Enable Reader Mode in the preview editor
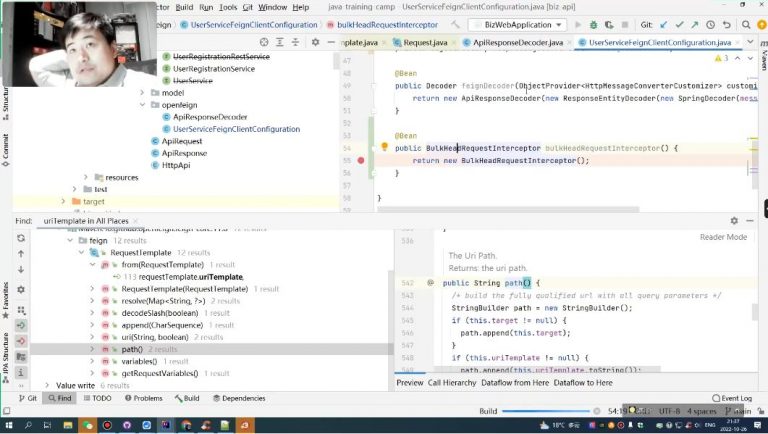Image resolution: width=768 pixels, height=434 pixels. coord(723,237)
